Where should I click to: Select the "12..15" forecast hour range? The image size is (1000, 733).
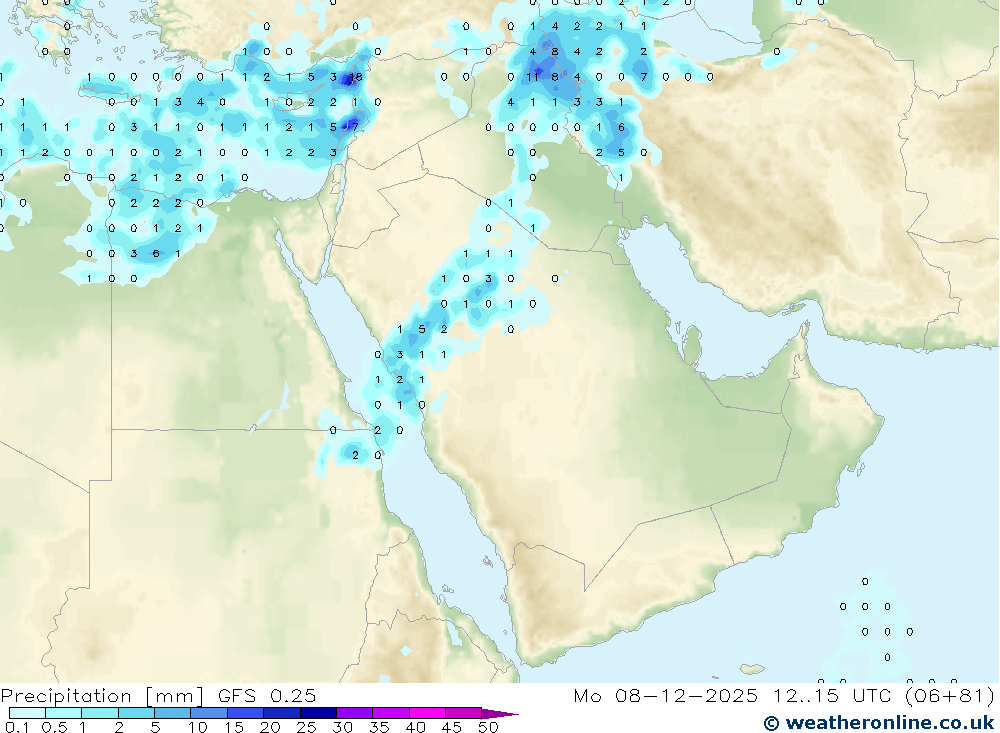pyautogui.click(x=805, y=695)
